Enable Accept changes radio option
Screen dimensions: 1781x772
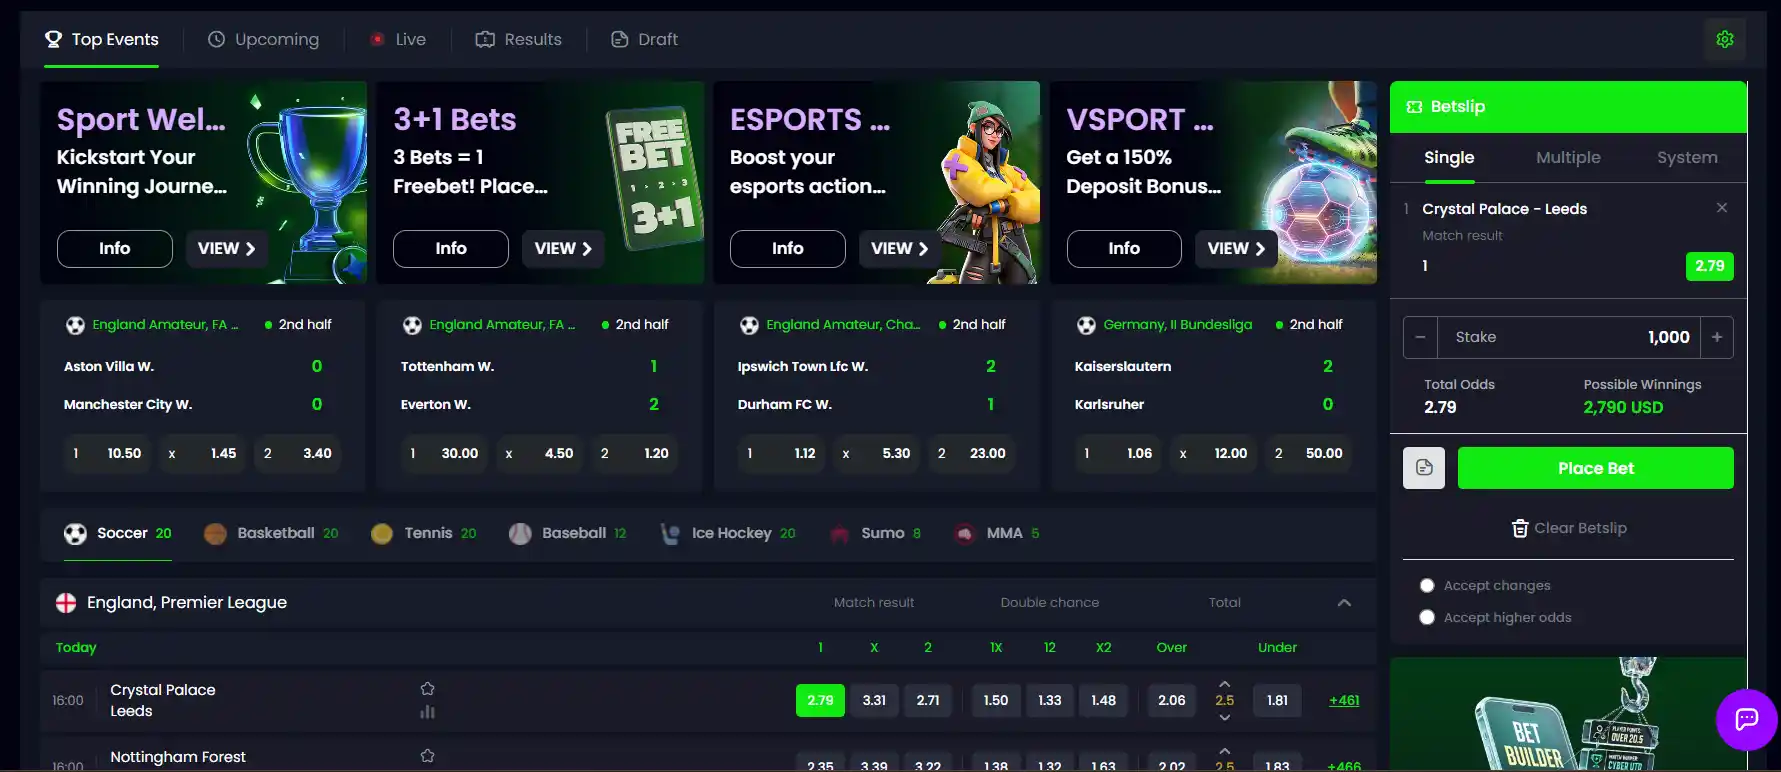point(1427,586)
